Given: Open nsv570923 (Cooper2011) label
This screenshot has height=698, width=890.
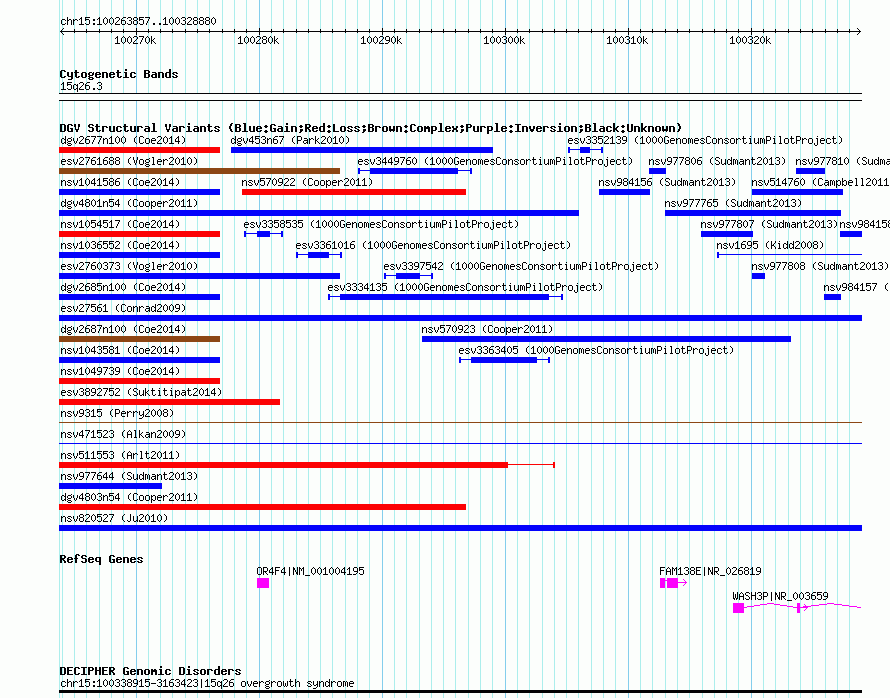Looking at the screenshot, I should point(487,329).
